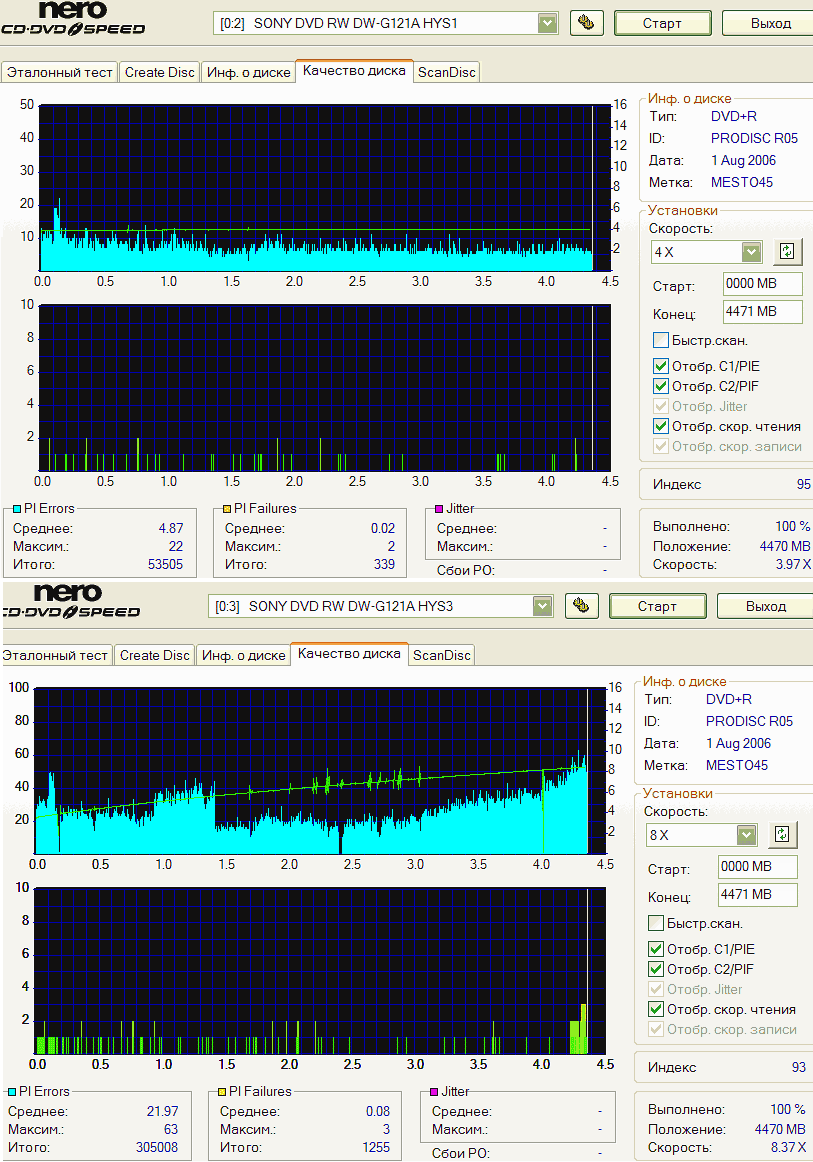Toggle Отобр. скор. чтения in top window

point(660,426)
